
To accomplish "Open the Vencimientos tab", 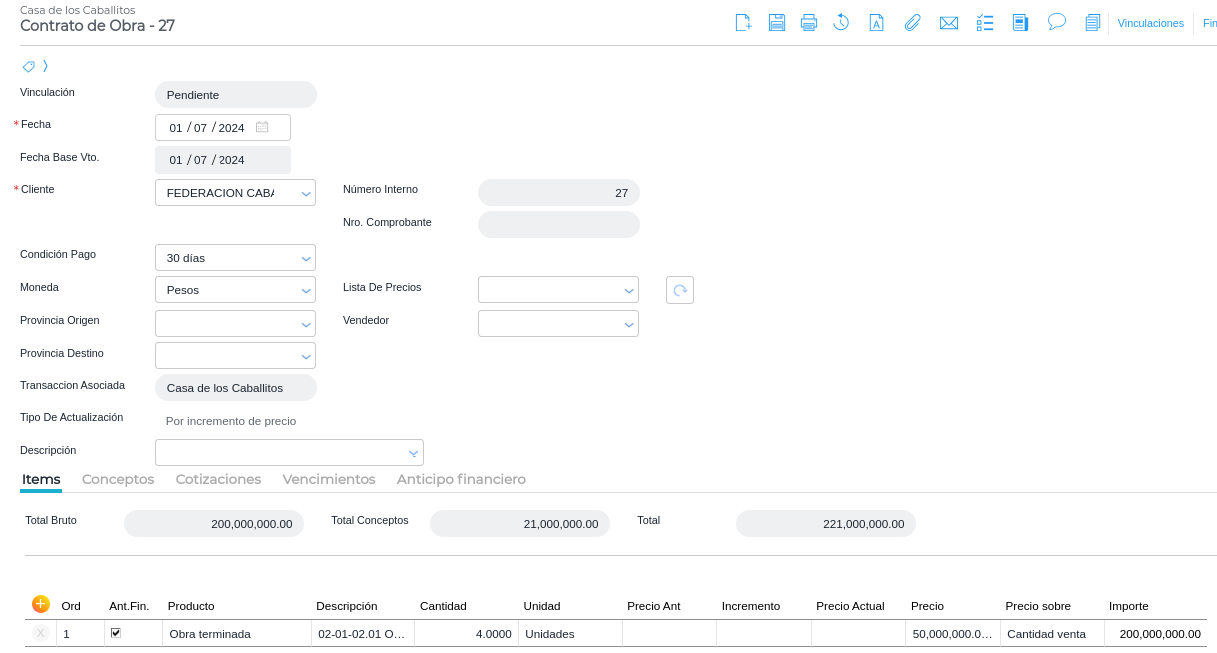I will [x=329, y=480].
